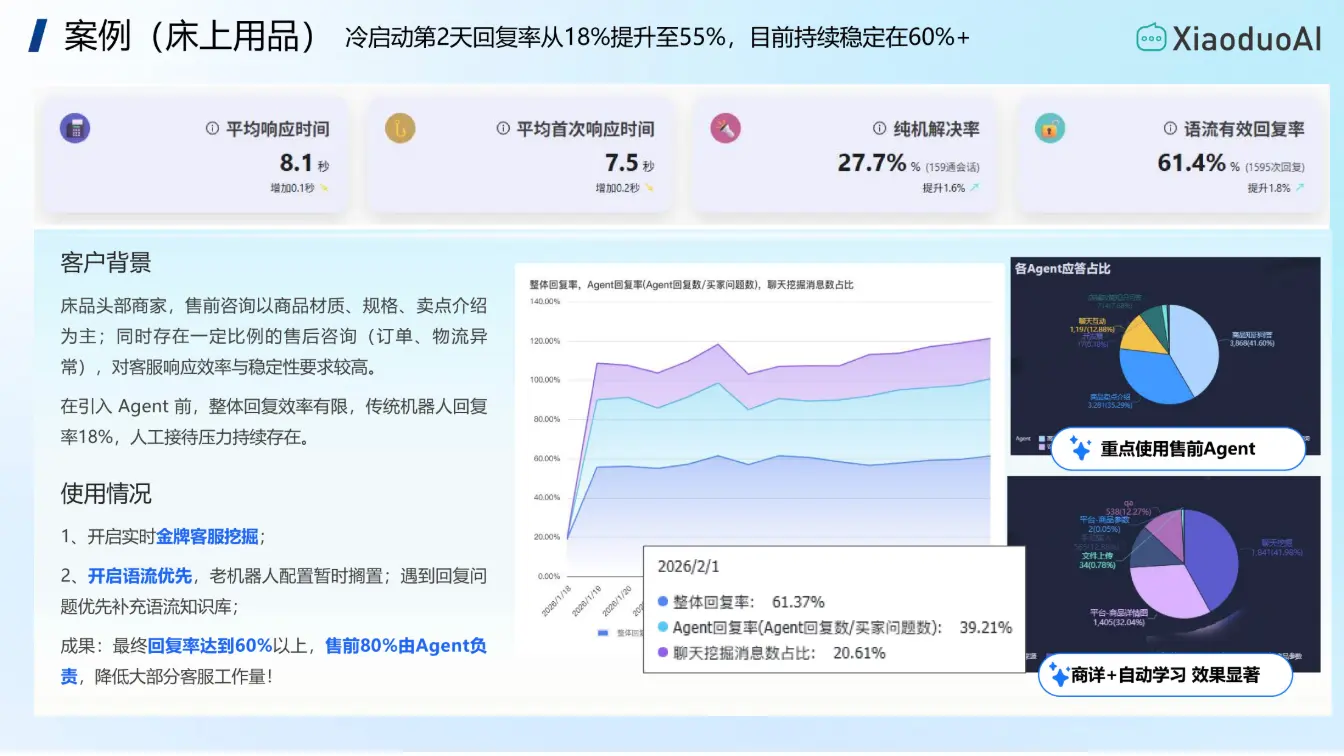Click the sparkle icon in 重点使用售前Agent
The width and height of the screenshot is (1344, 756).
click(1080, 448)
